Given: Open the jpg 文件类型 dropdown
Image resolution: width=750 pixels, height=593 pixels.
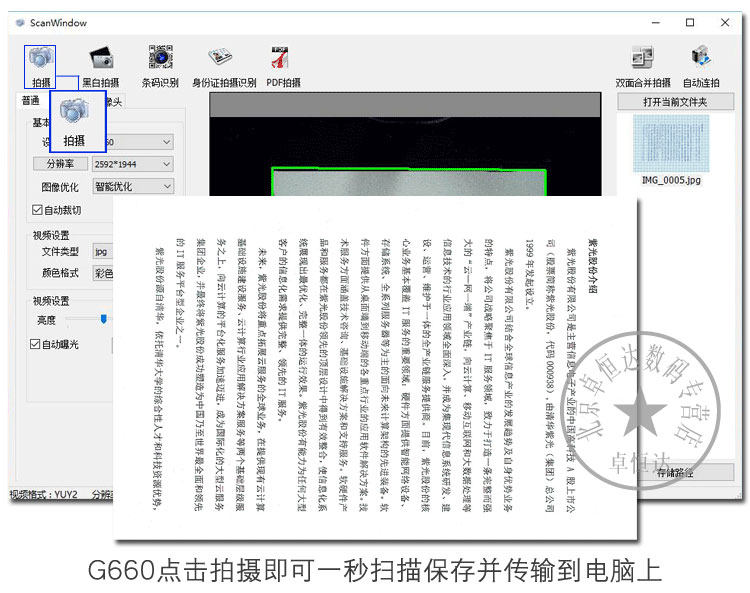Looking at the screenshot, I should 103,252.
